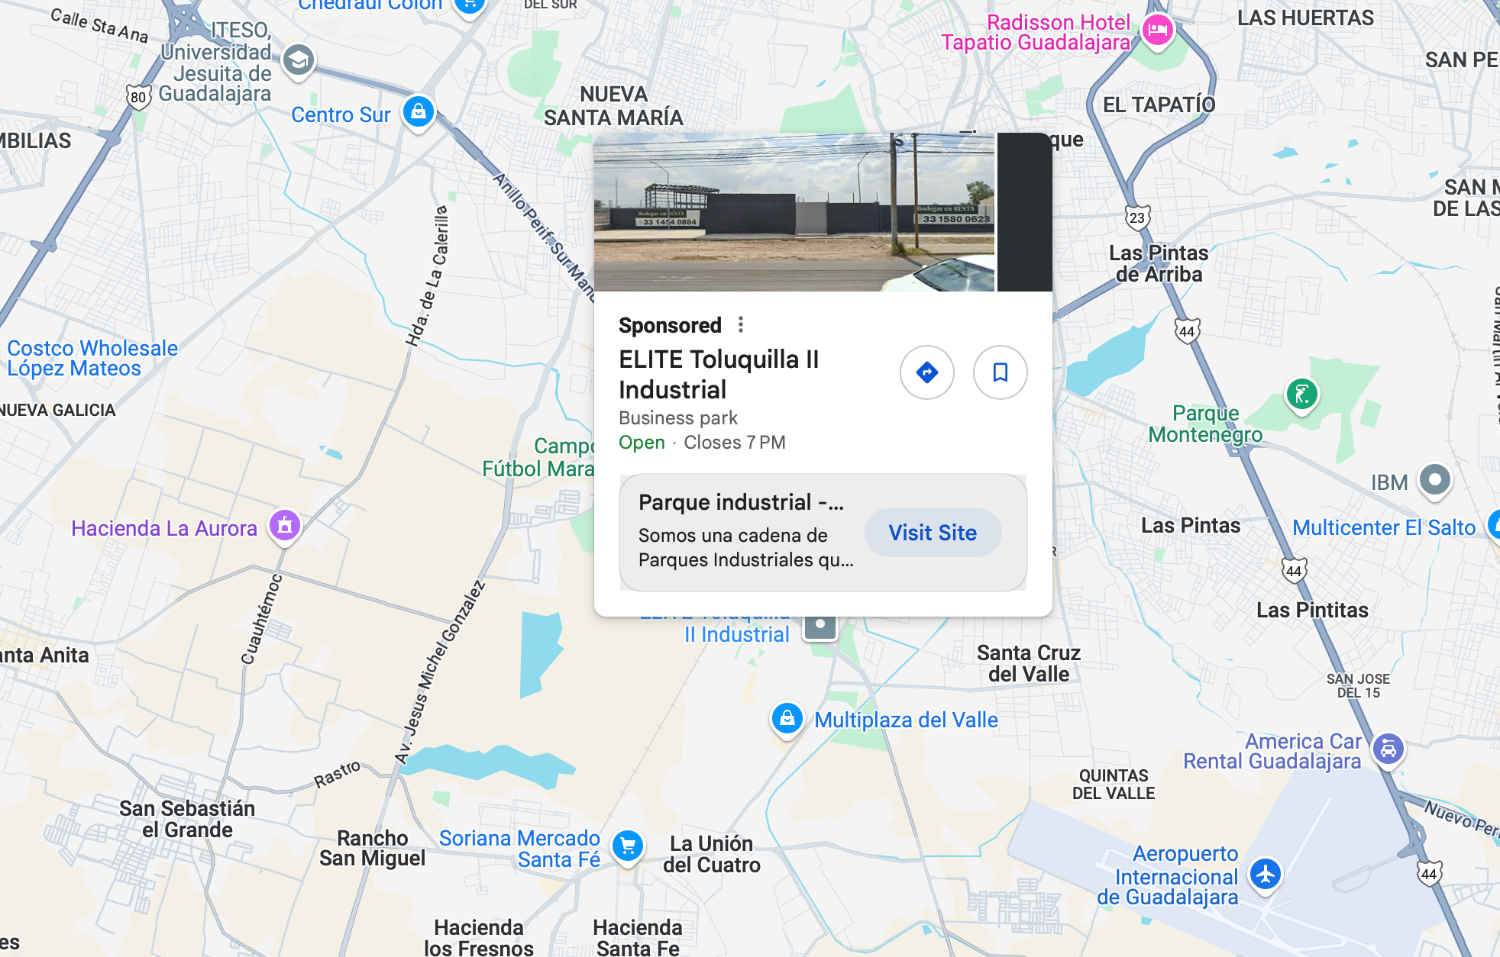Click the America Car Rental car pin
This screenshot has height=957, width=1500.
(x=1388, y=749)
